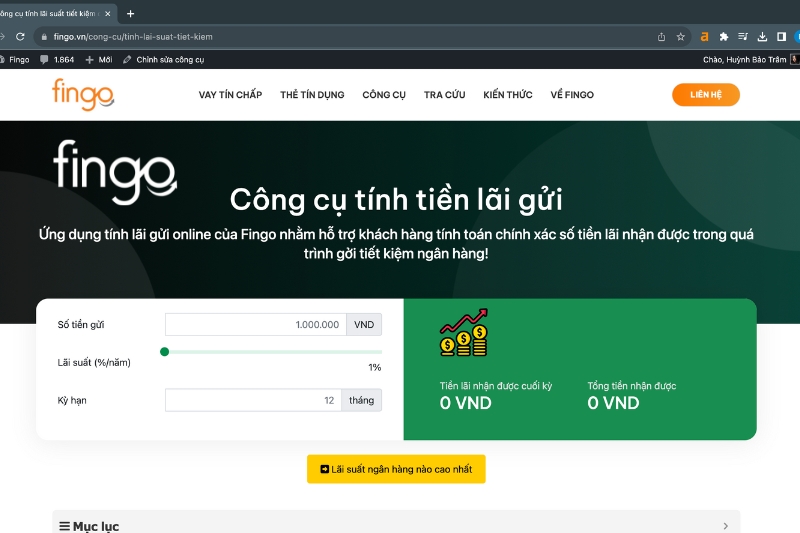Open the VAY TÍN CHẤP menu

click(x=230, y=95)
